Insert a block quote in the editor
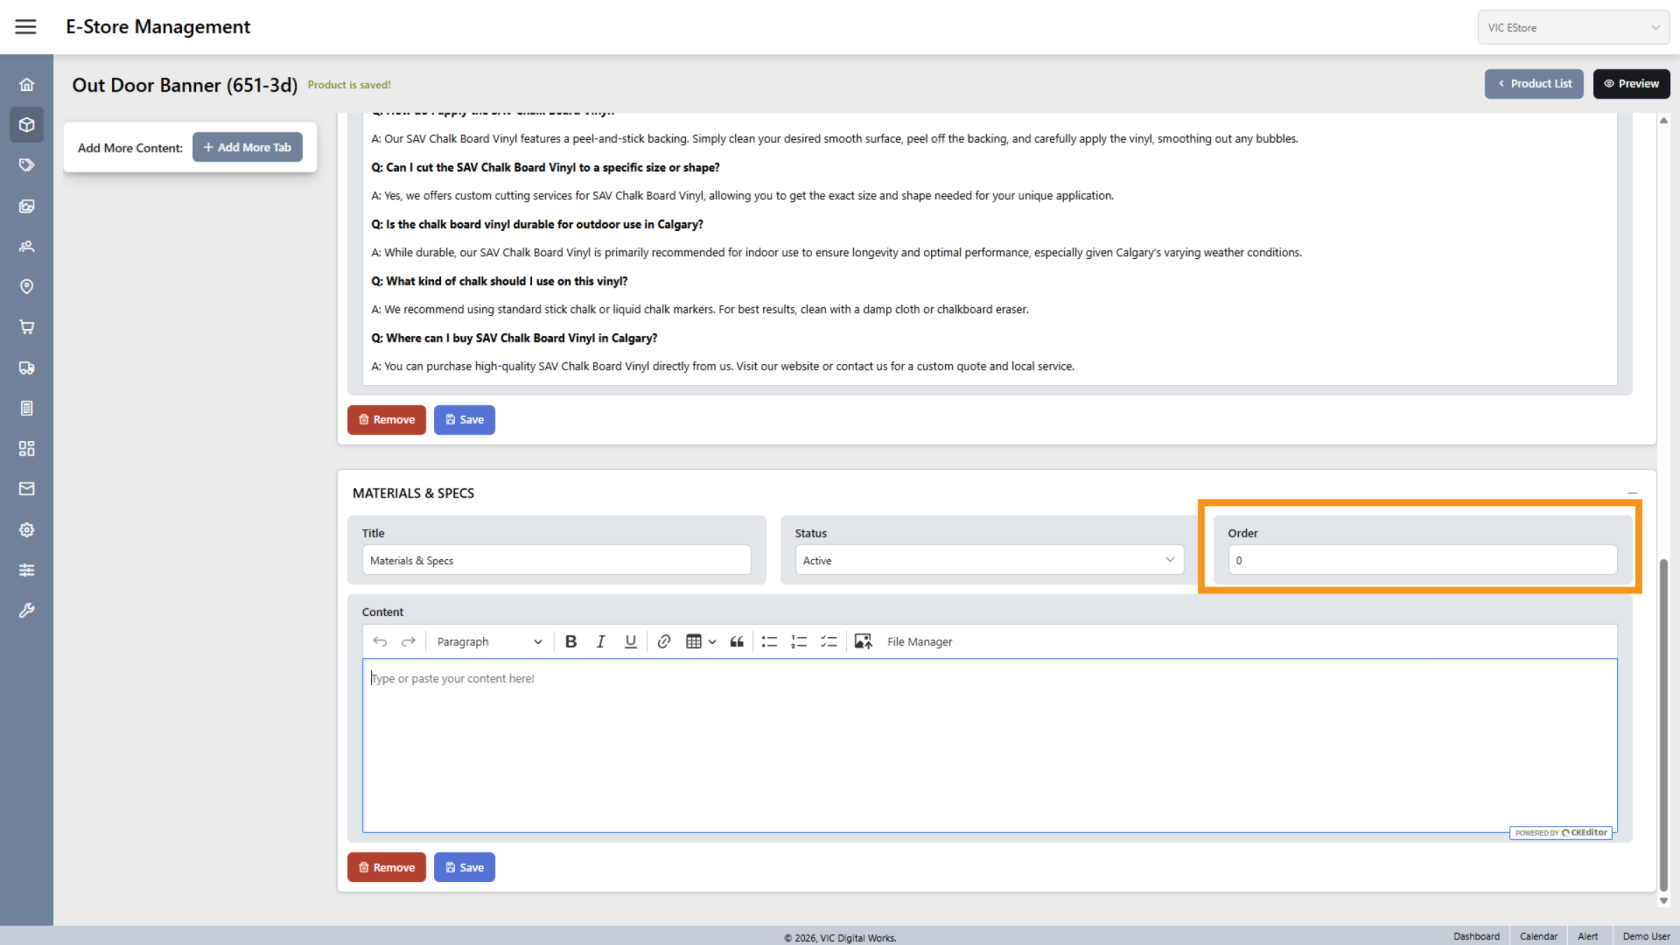The width and height of the screenshot is (1680, 945). [x=737, y=642]
